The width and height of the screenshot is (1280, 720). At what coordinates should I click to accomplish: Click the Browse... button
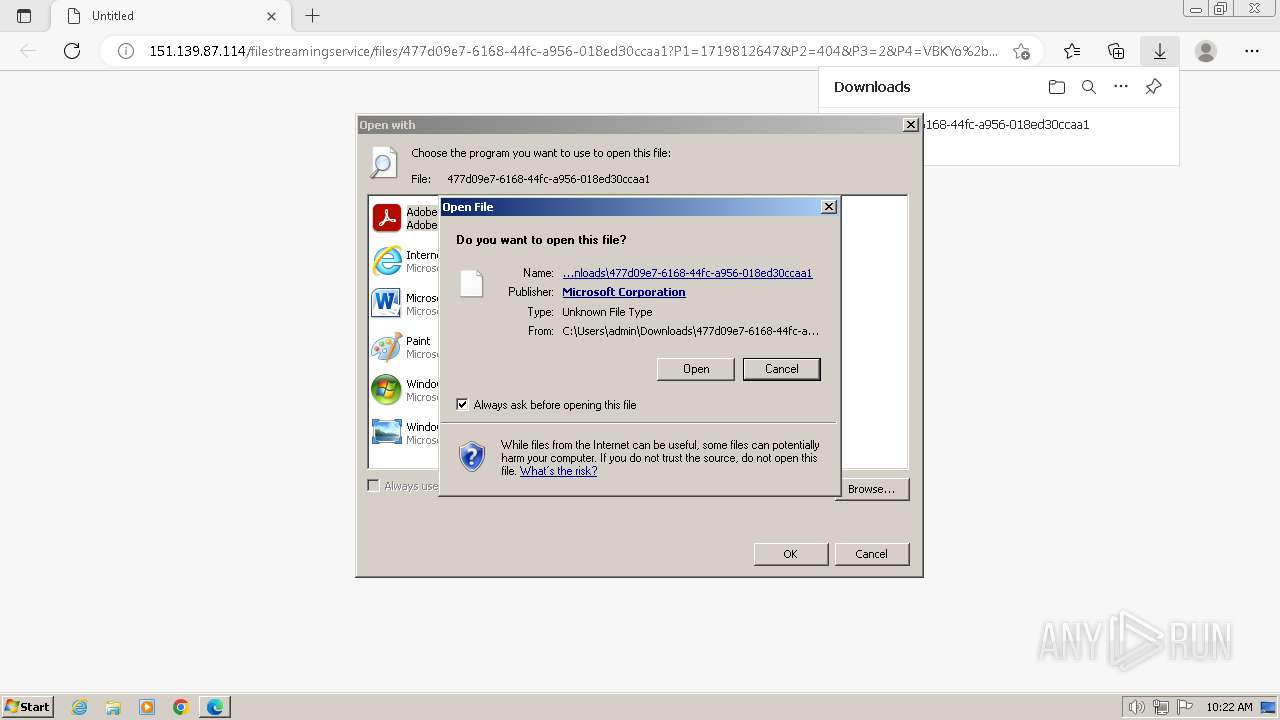tap(872, 489)
